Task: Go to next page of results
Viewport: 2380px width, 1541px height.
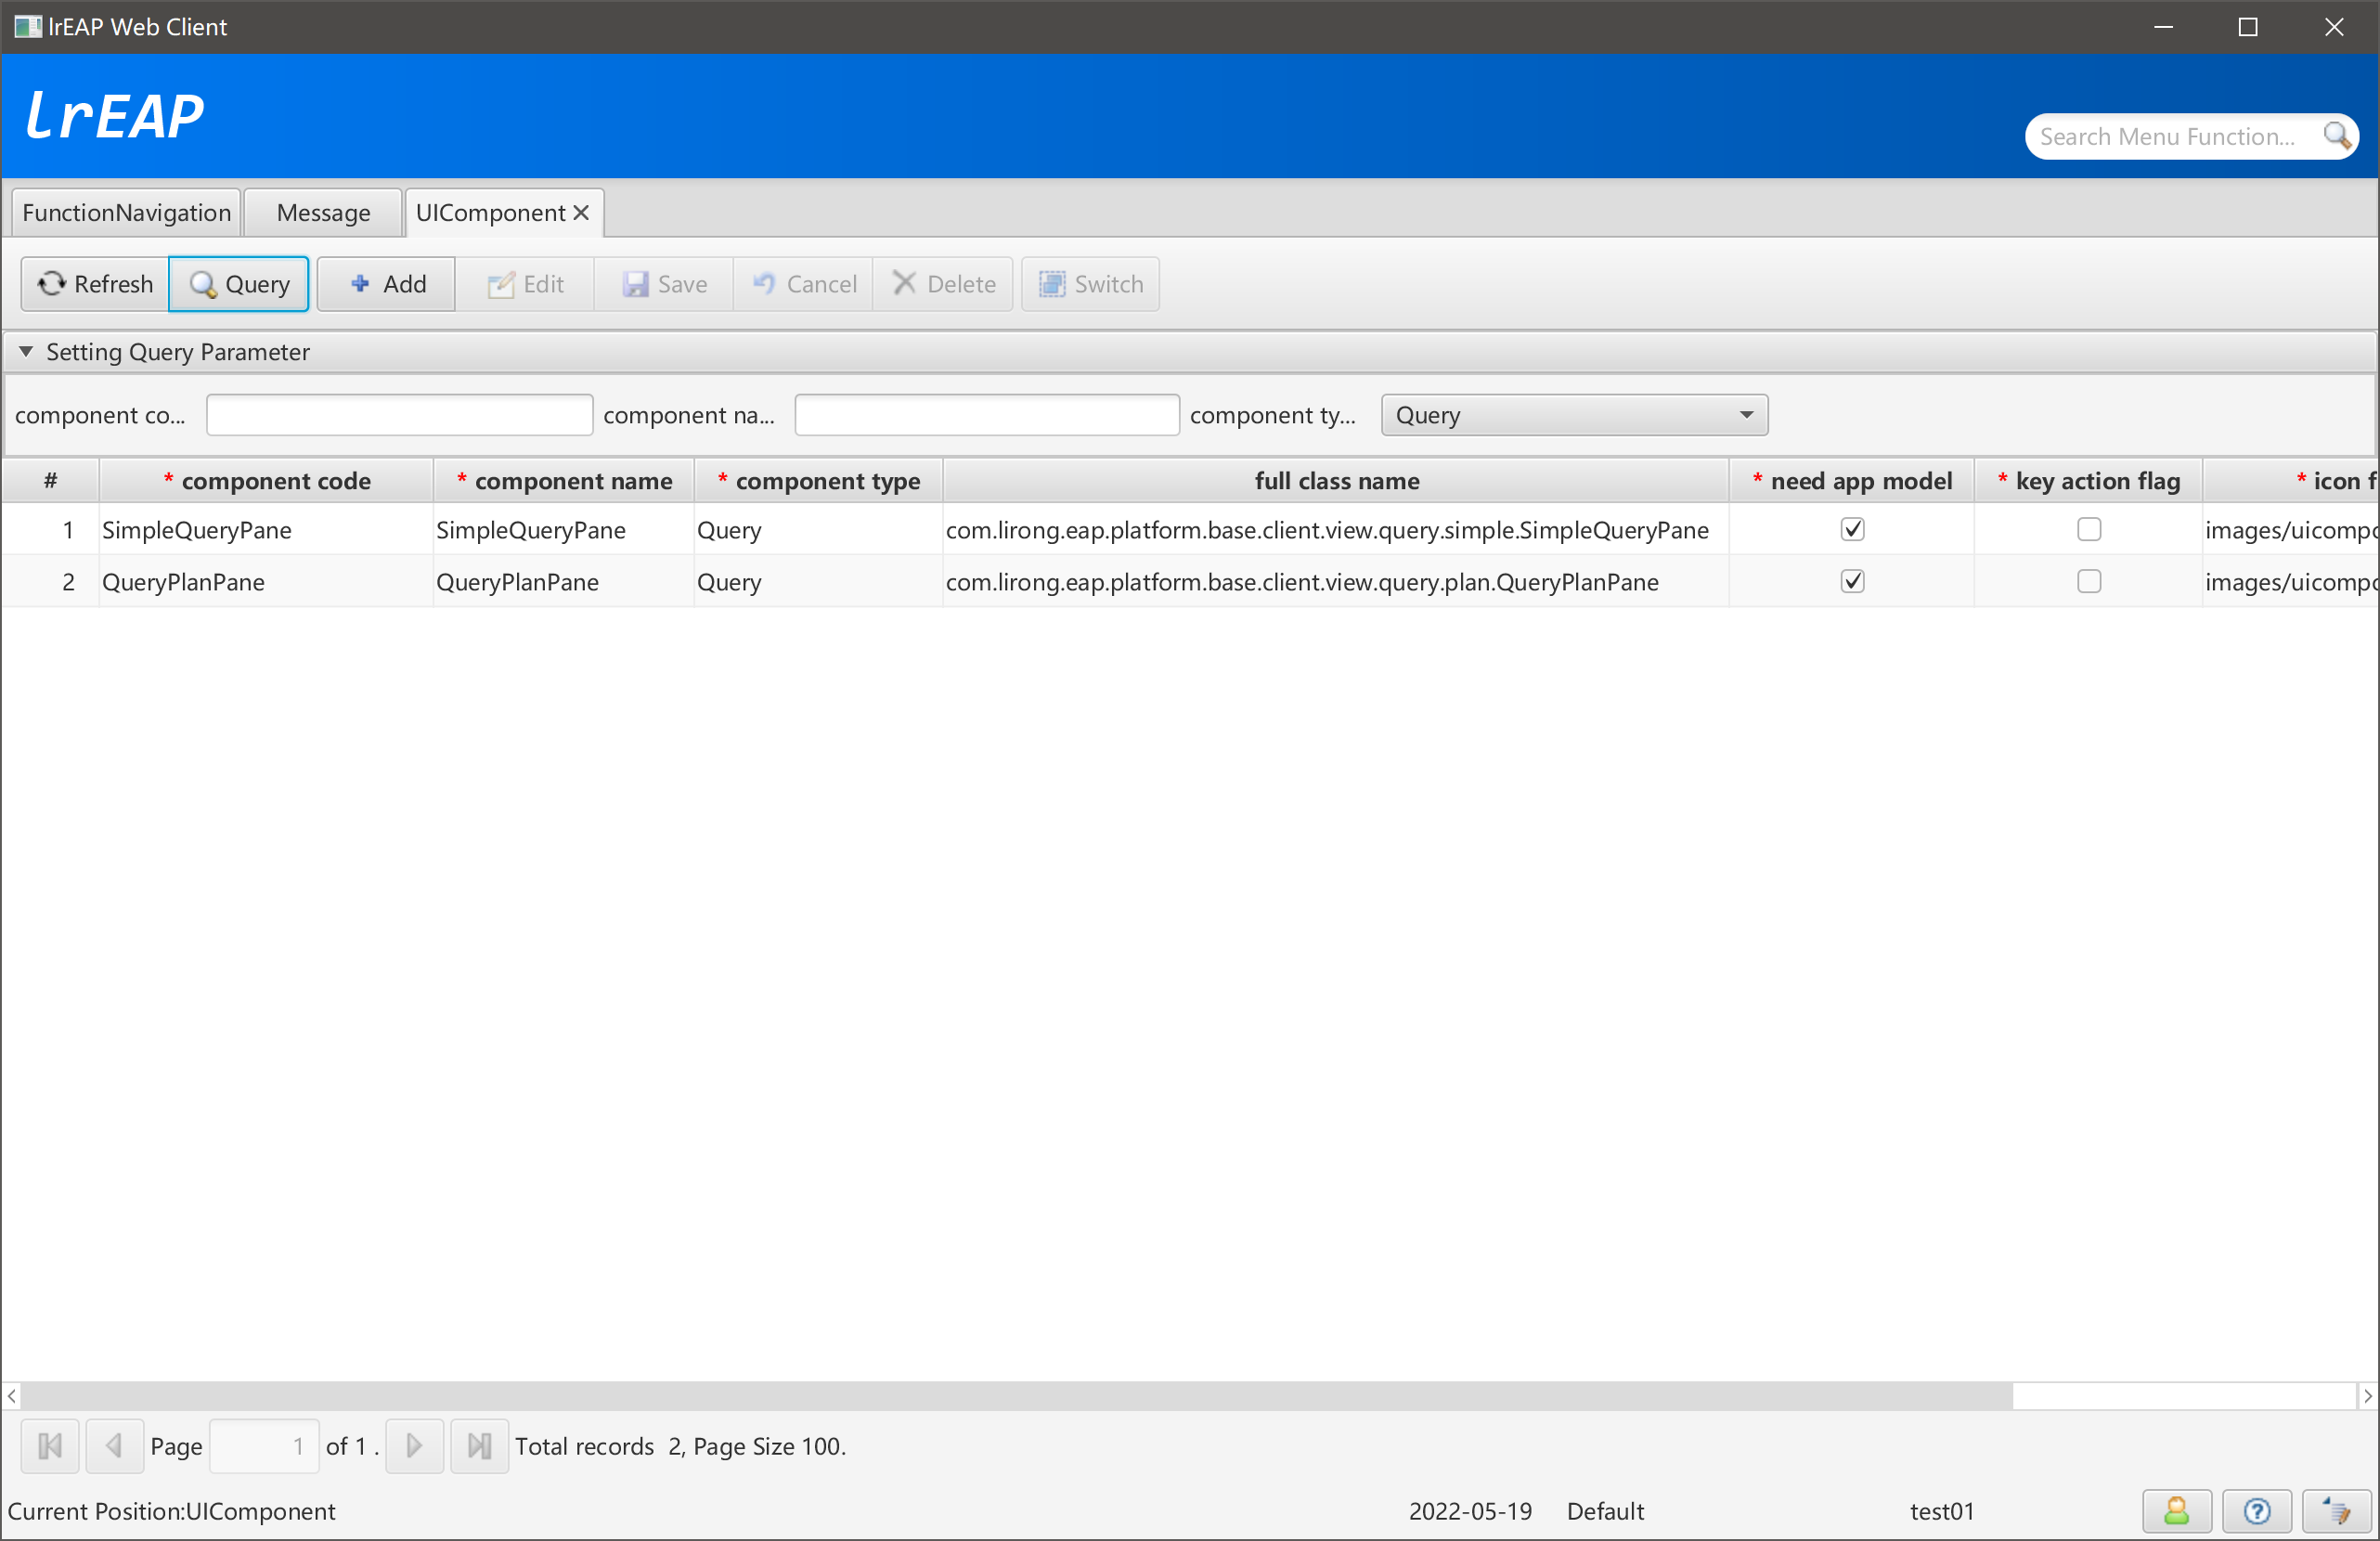Action: click(414, 1446)
